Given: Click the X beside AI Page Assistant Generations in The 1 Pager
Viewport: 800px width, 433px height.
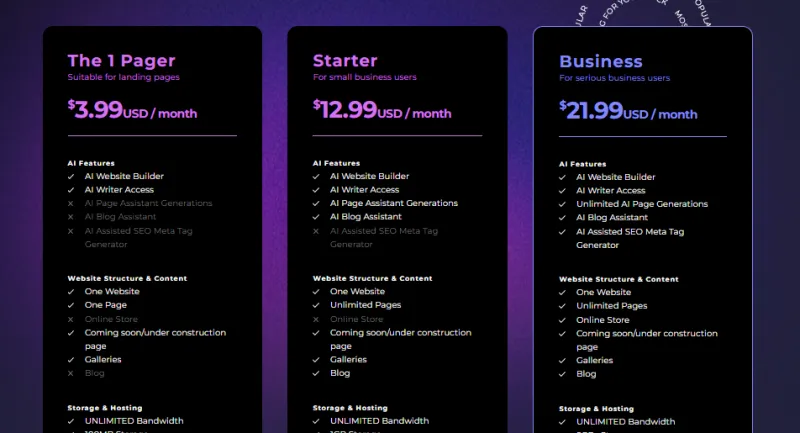Looking at the screenshot, I should 71,203.
